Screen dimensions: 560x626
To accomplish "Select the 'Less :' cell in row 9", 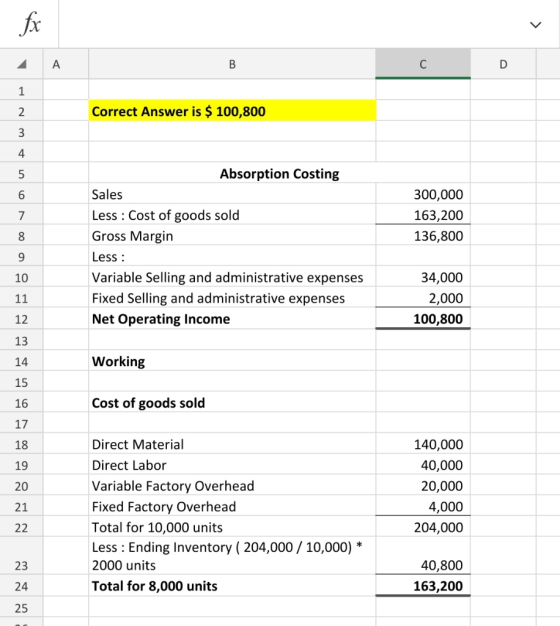I will [x=232, y=257].
